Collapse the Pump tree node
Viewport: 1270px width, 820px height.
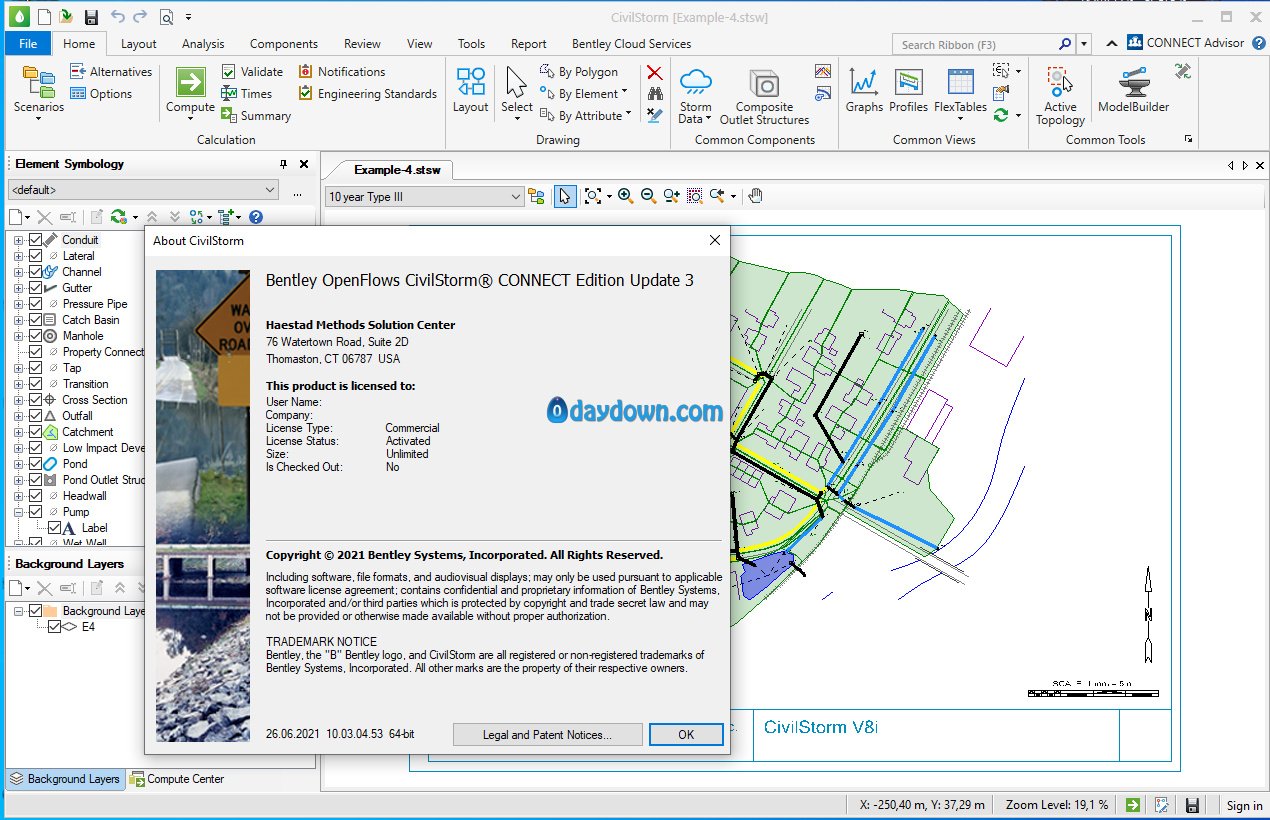19,512
